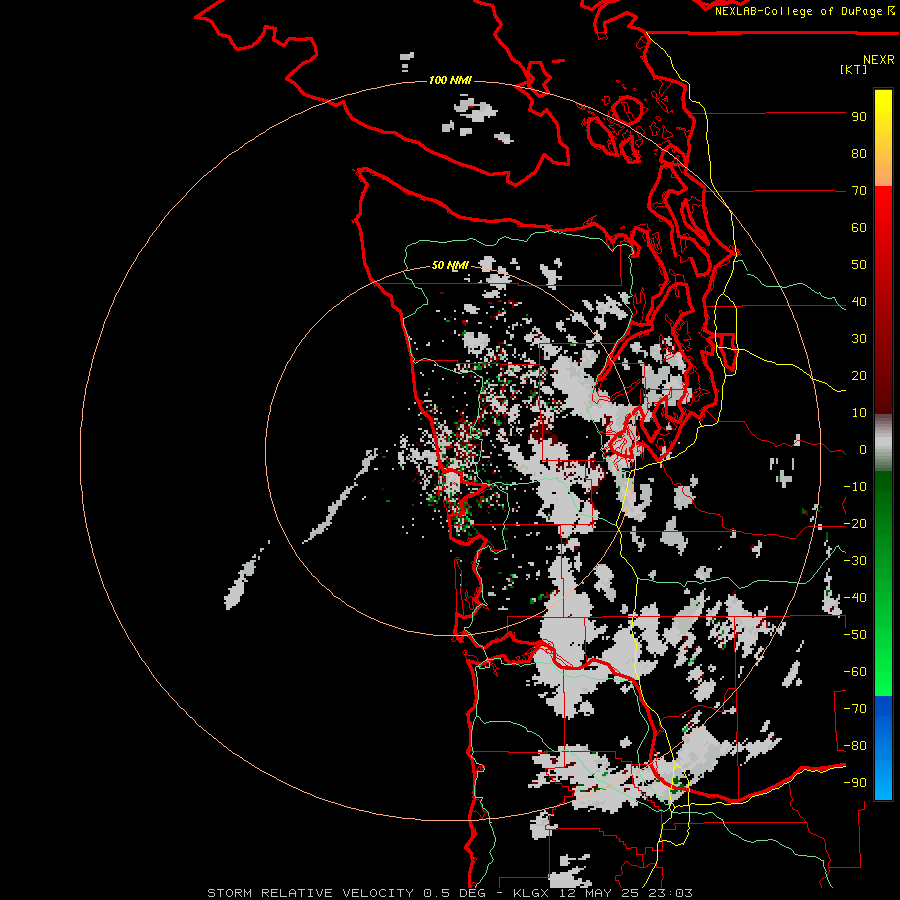Screen dimensions: 900x900
Task: Click the [KT] units label
Action: click(853, 69)
